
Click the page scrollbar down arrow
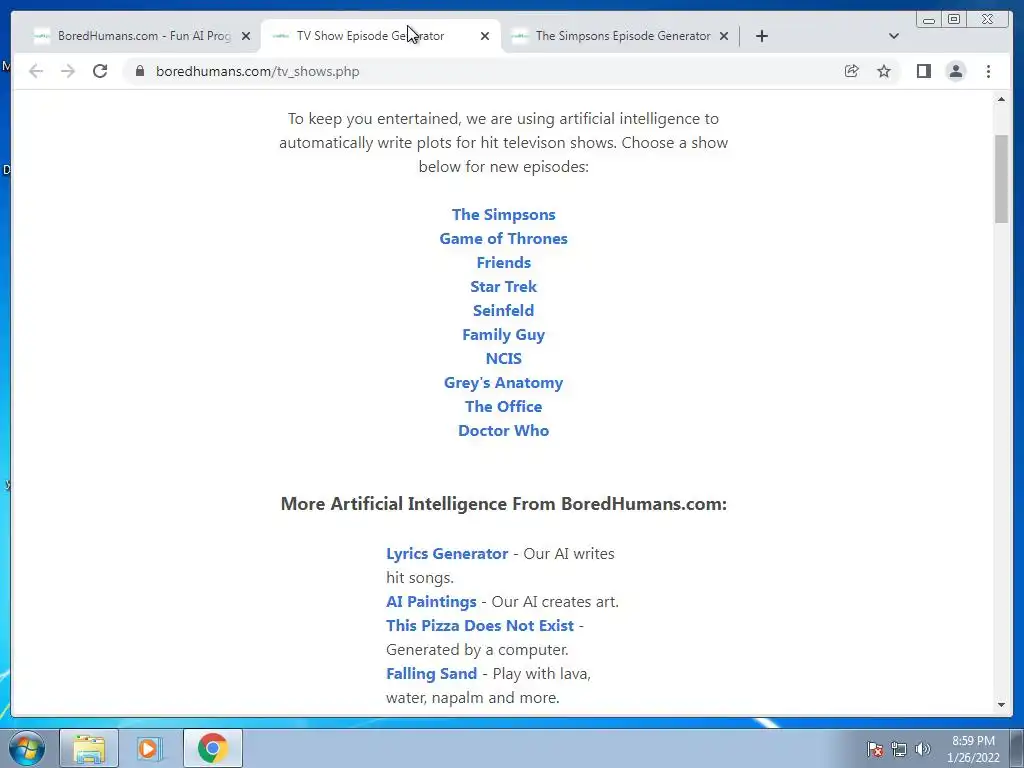pyautogui.click(x=1001, y=705)
